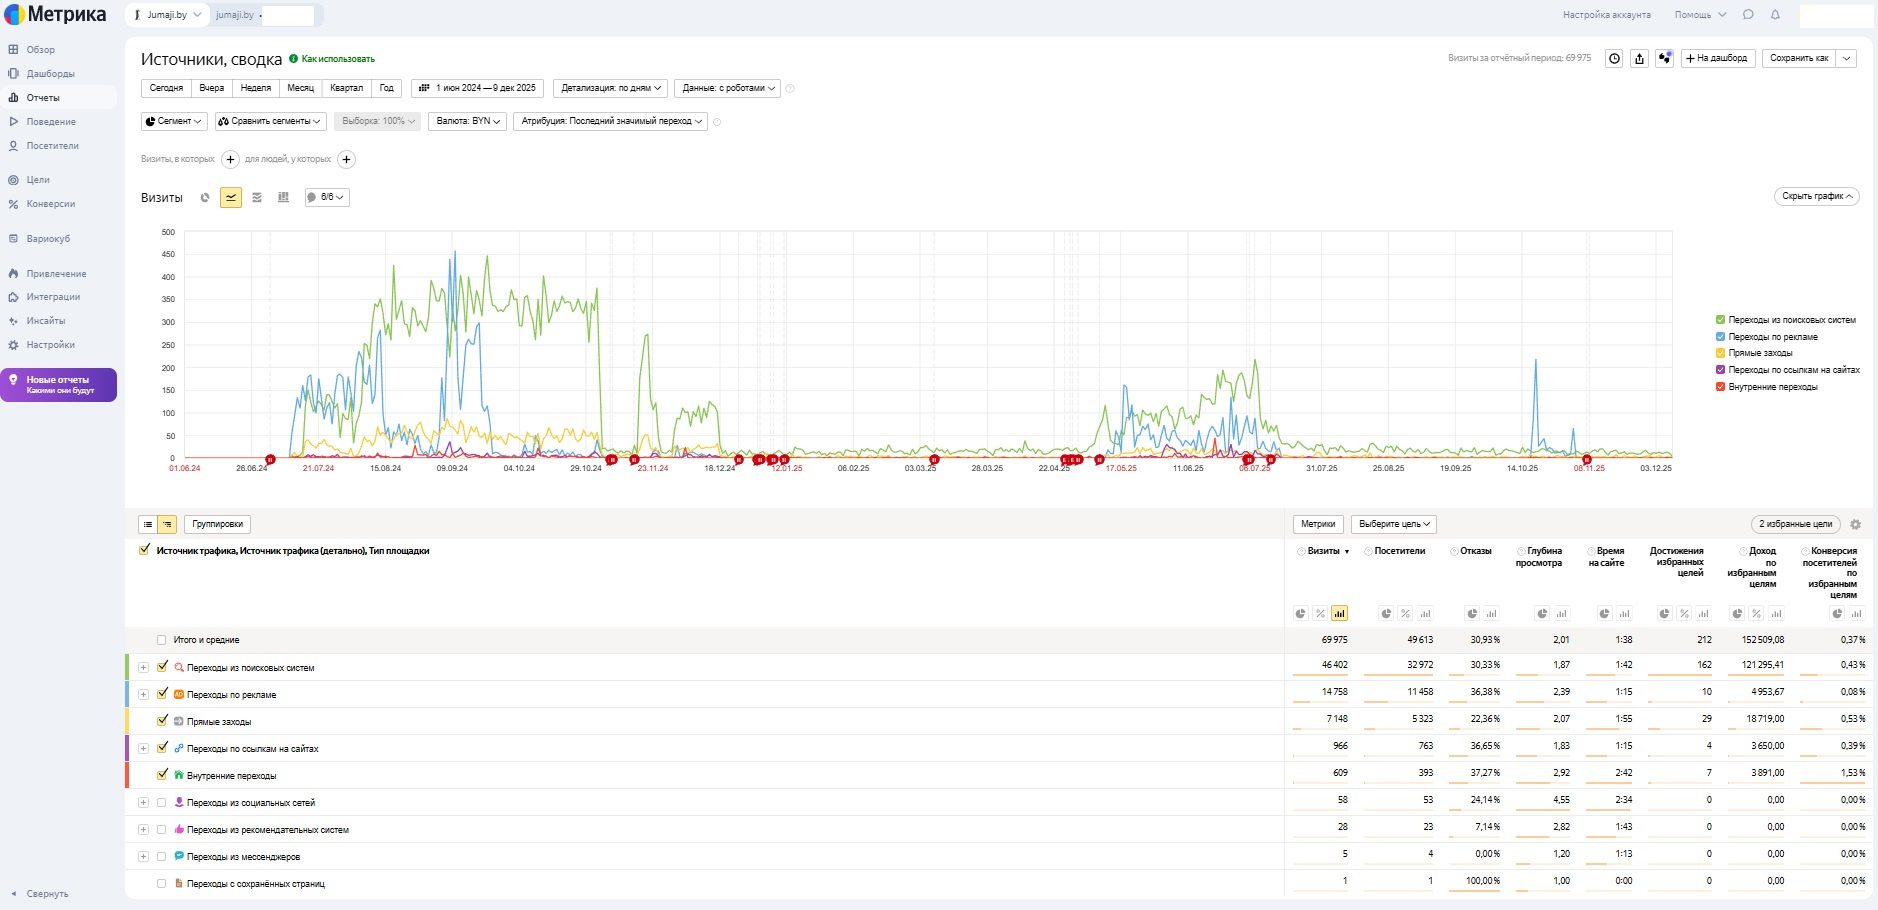1878x910 pixels.
Task: Click the На дашборд button
Action: 1717,59
